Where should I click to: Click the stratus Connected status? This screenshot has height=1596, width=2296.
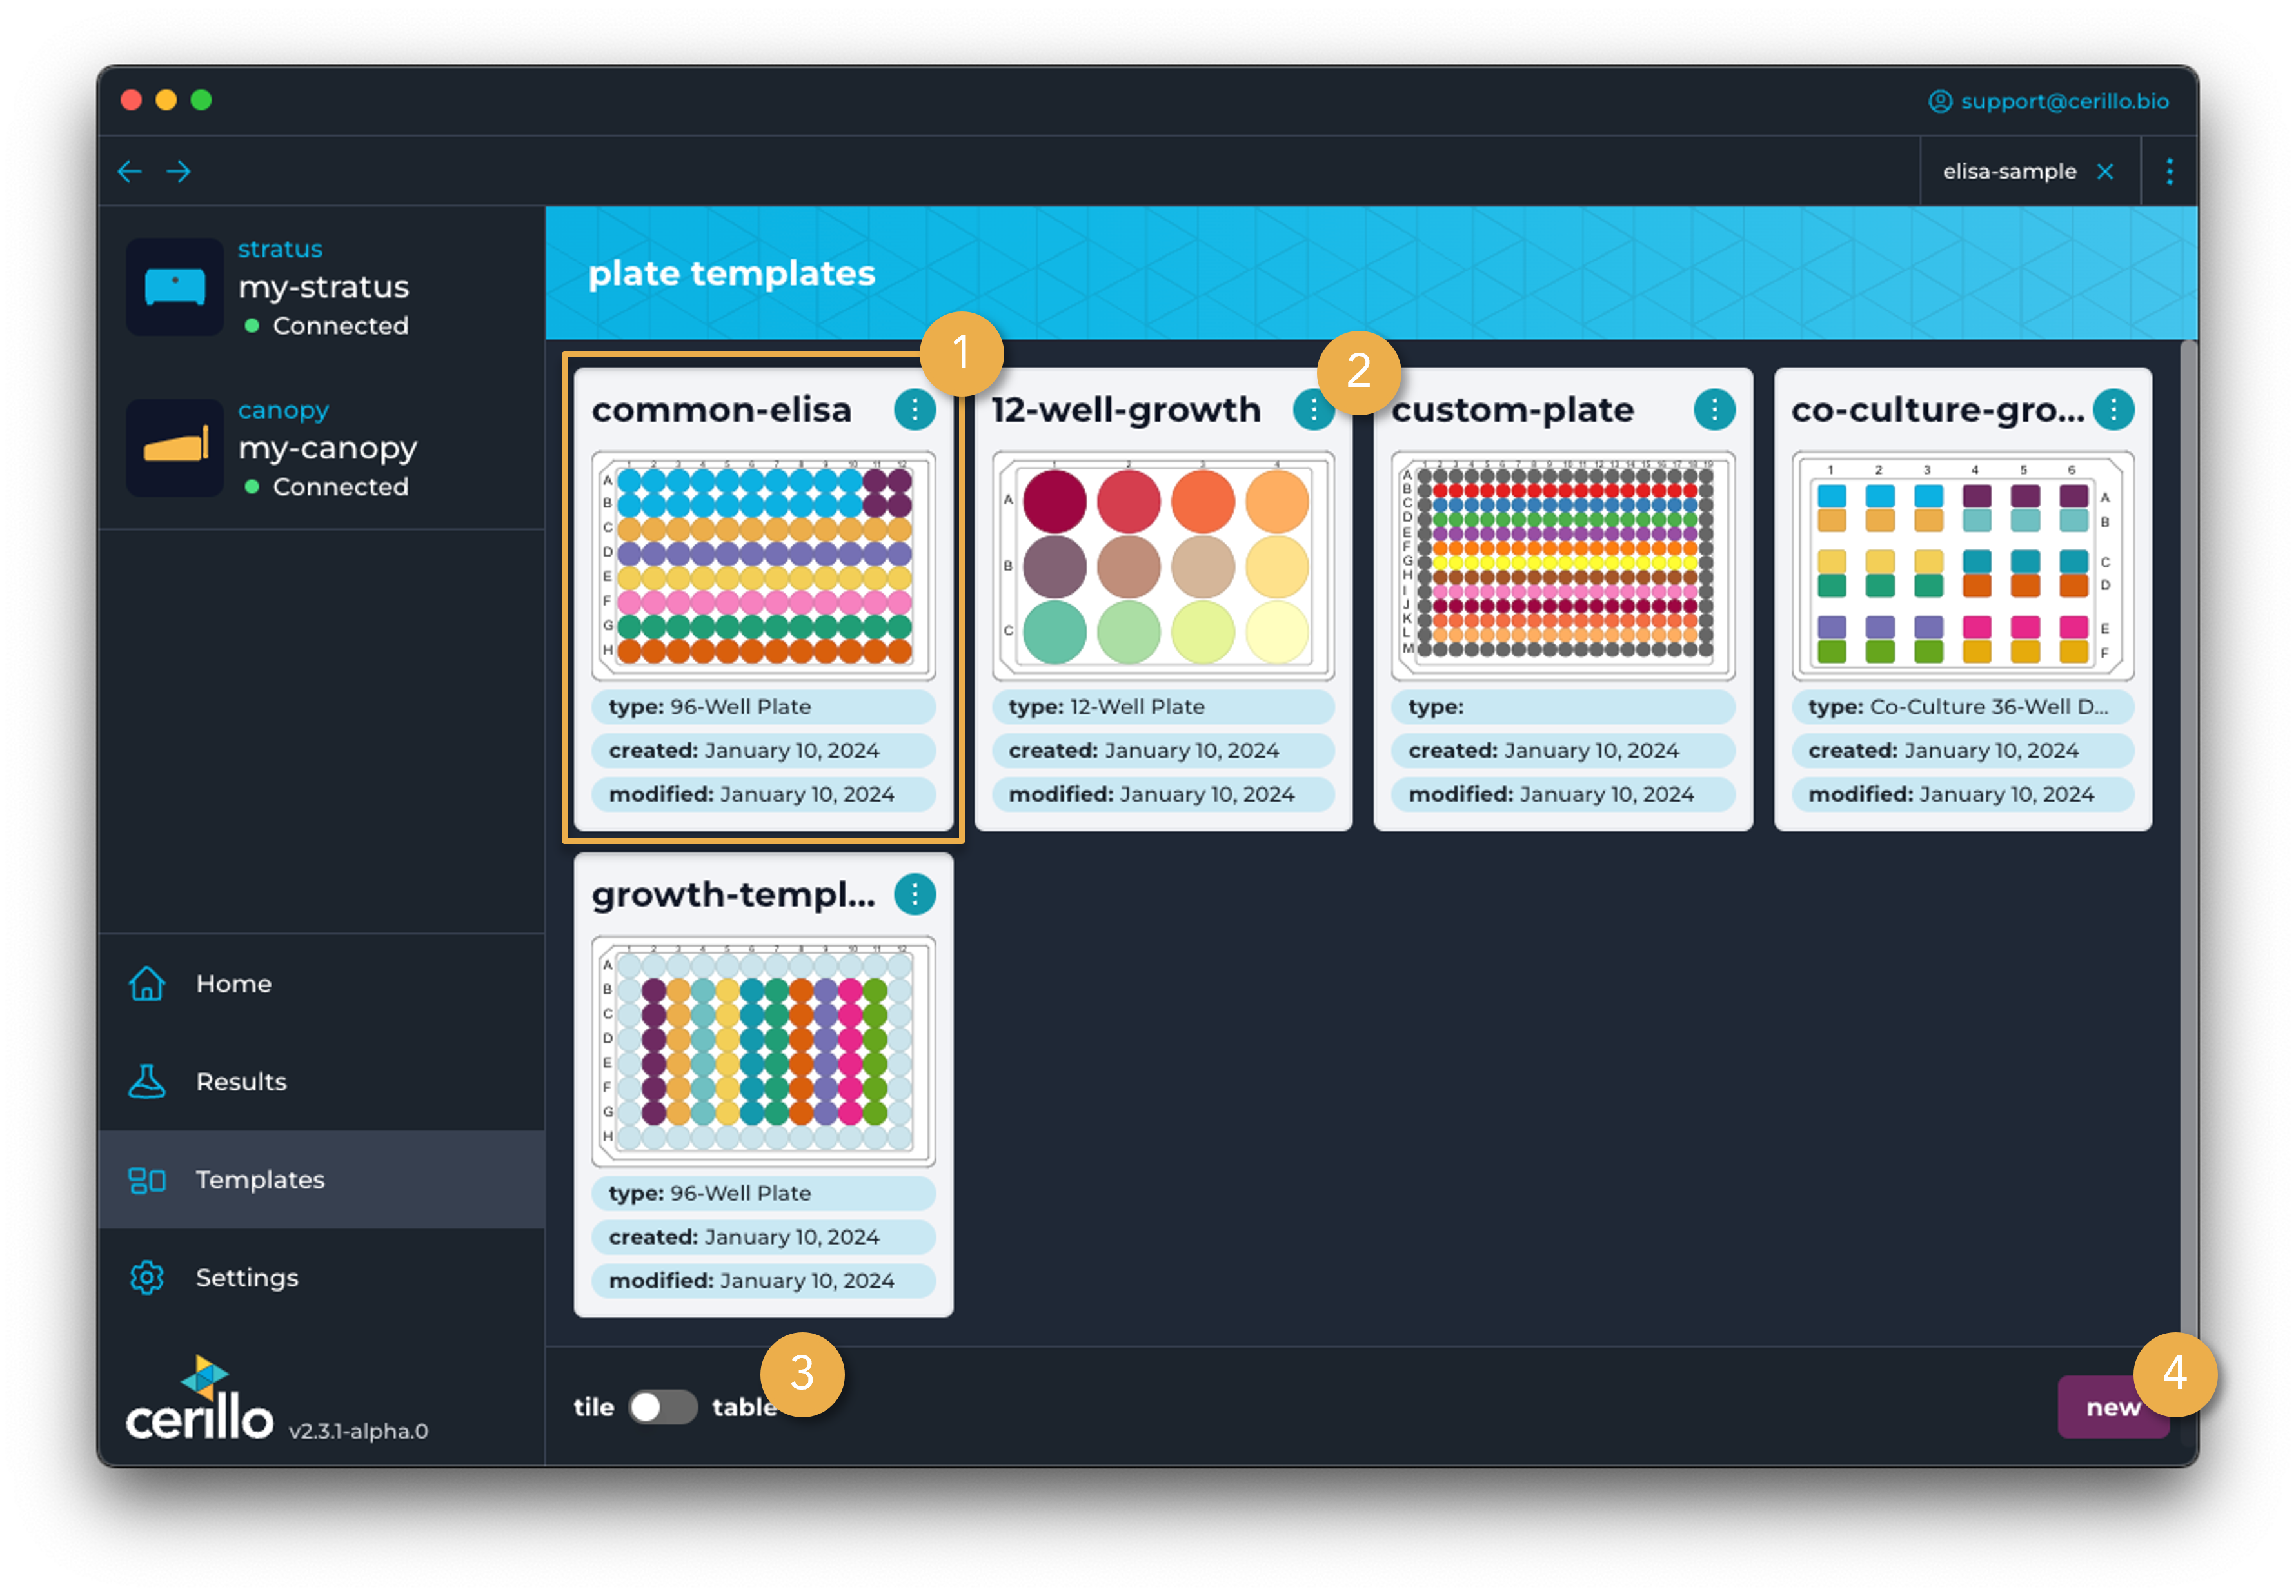[x=326, y=325]
